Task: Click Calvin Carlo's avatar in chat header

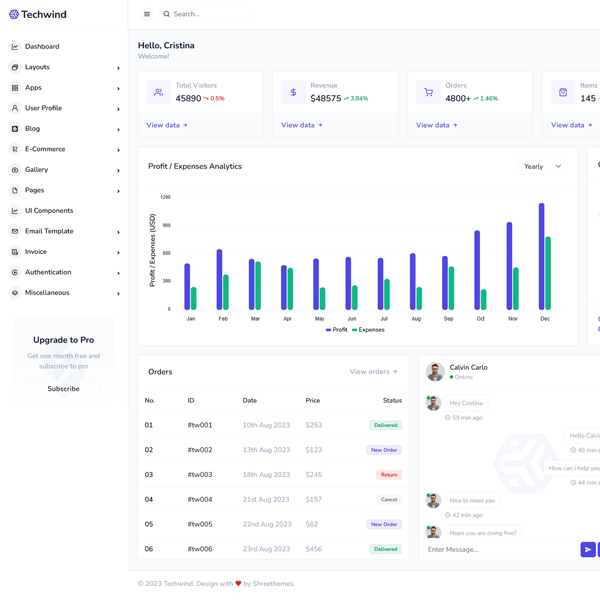Action: point(435,372)
